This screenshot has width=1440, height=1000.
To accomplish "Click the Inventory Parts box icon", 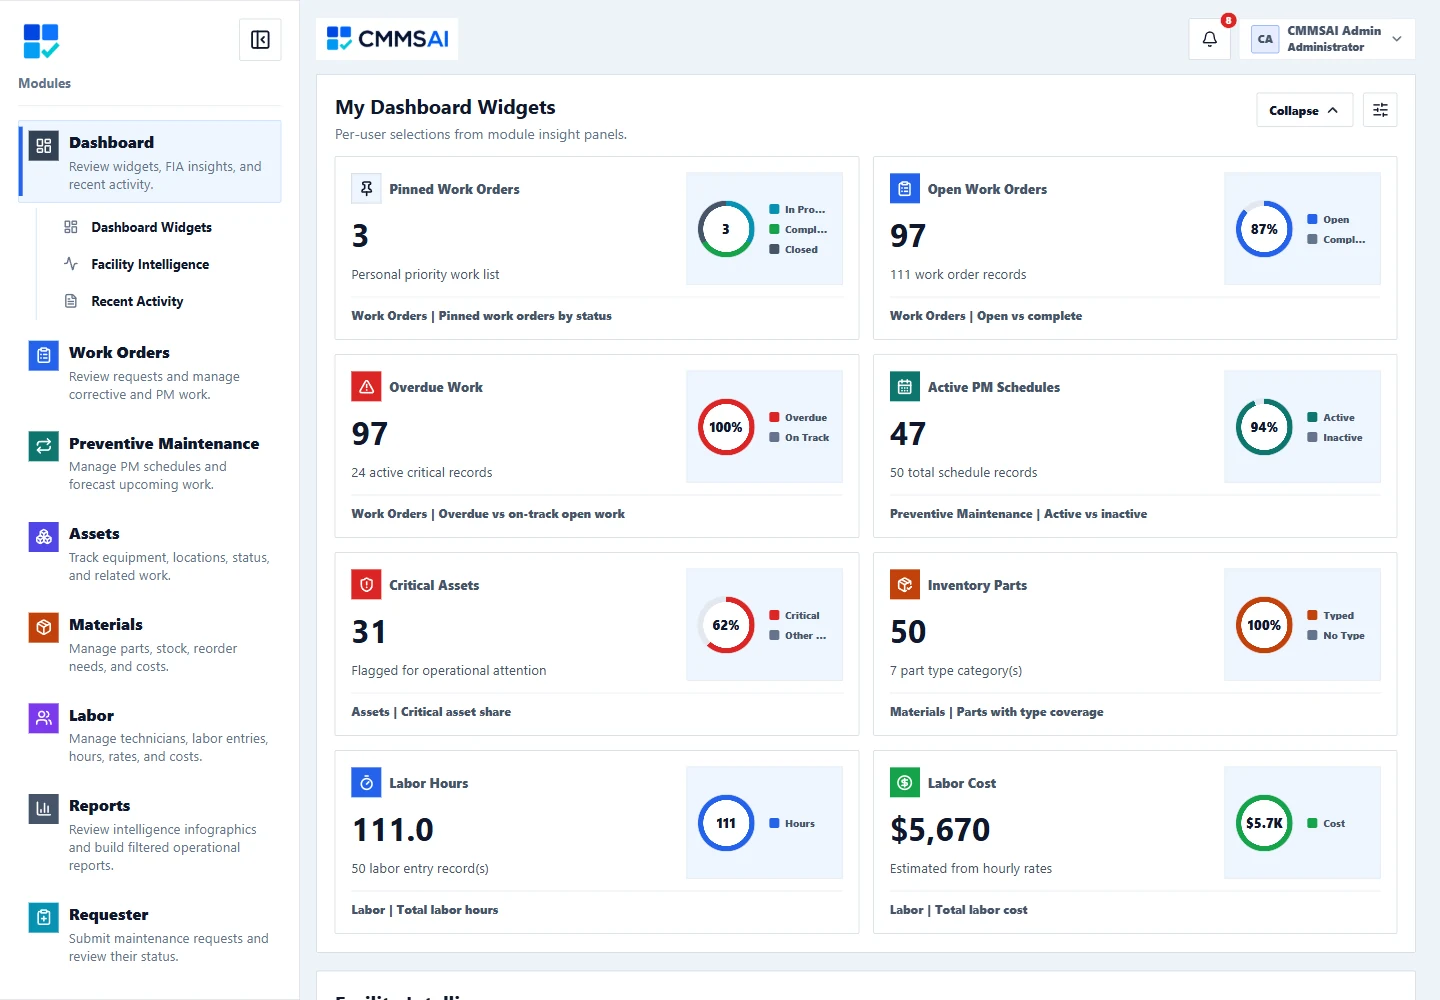I will coord(905,585).
